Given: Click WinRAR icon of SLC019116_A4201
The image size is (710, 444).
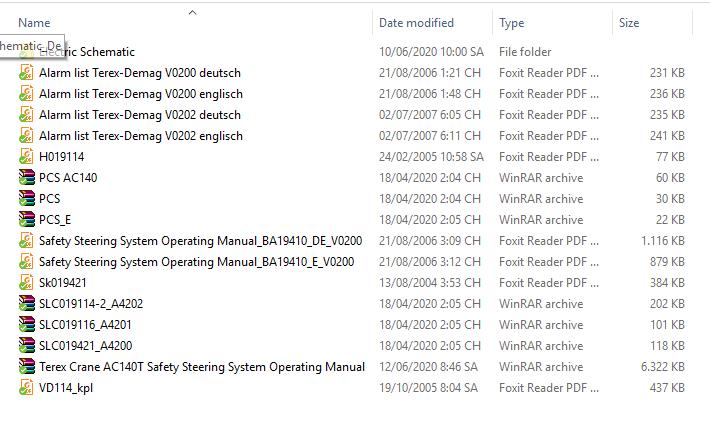Looking at the screenshot, I should pyautogui.click(x=26, y=325).
